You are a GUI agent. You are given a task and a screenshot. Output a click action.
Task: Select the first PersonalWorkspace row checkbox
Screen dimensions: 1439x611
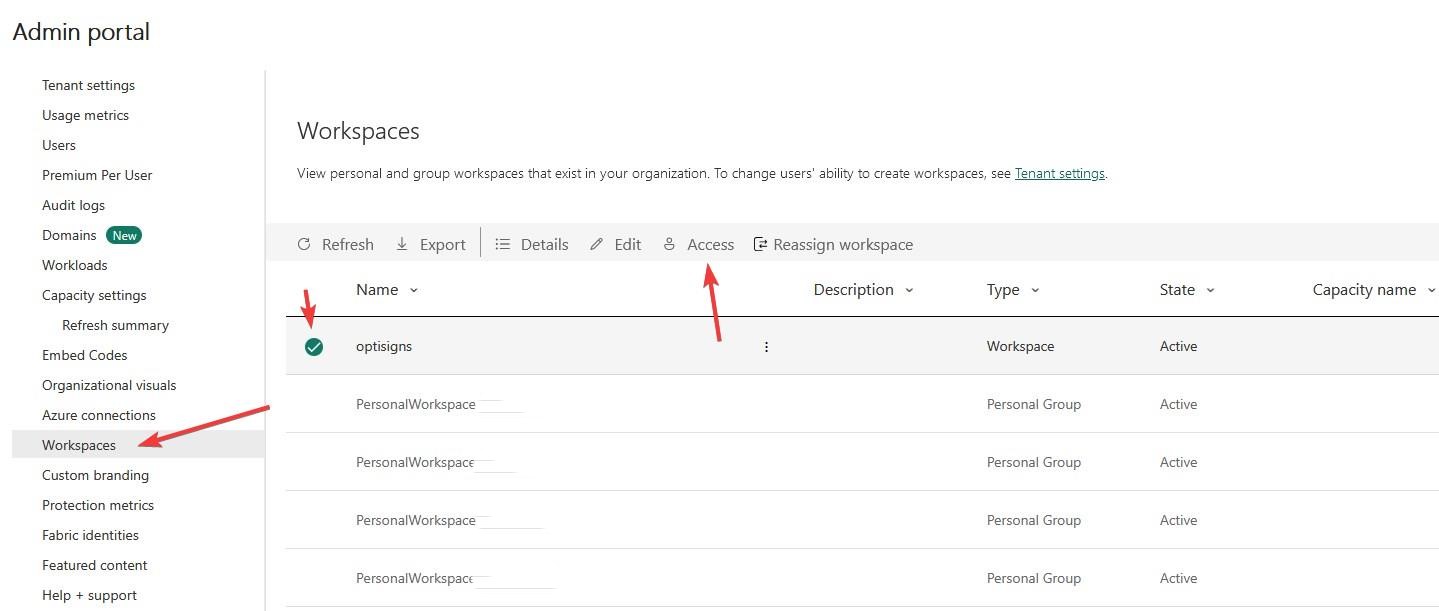pos(314,404)
